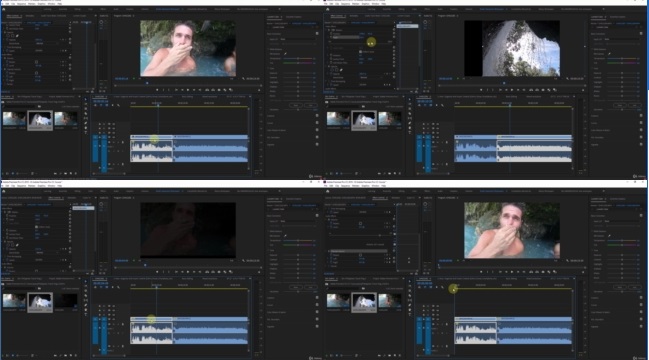Select the Hand tool in top-left screenshot's tools panel
This screenshot has height=360, width=649.
86,128
